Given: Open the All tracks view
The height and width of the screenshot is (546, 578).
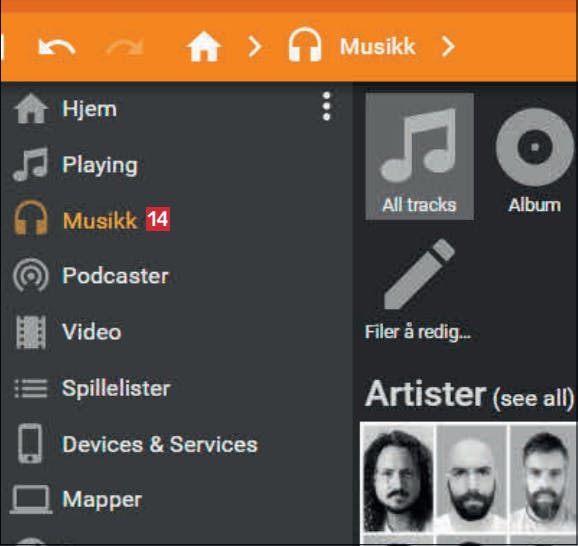Looking at the screenshot, I should pos(419,156).
